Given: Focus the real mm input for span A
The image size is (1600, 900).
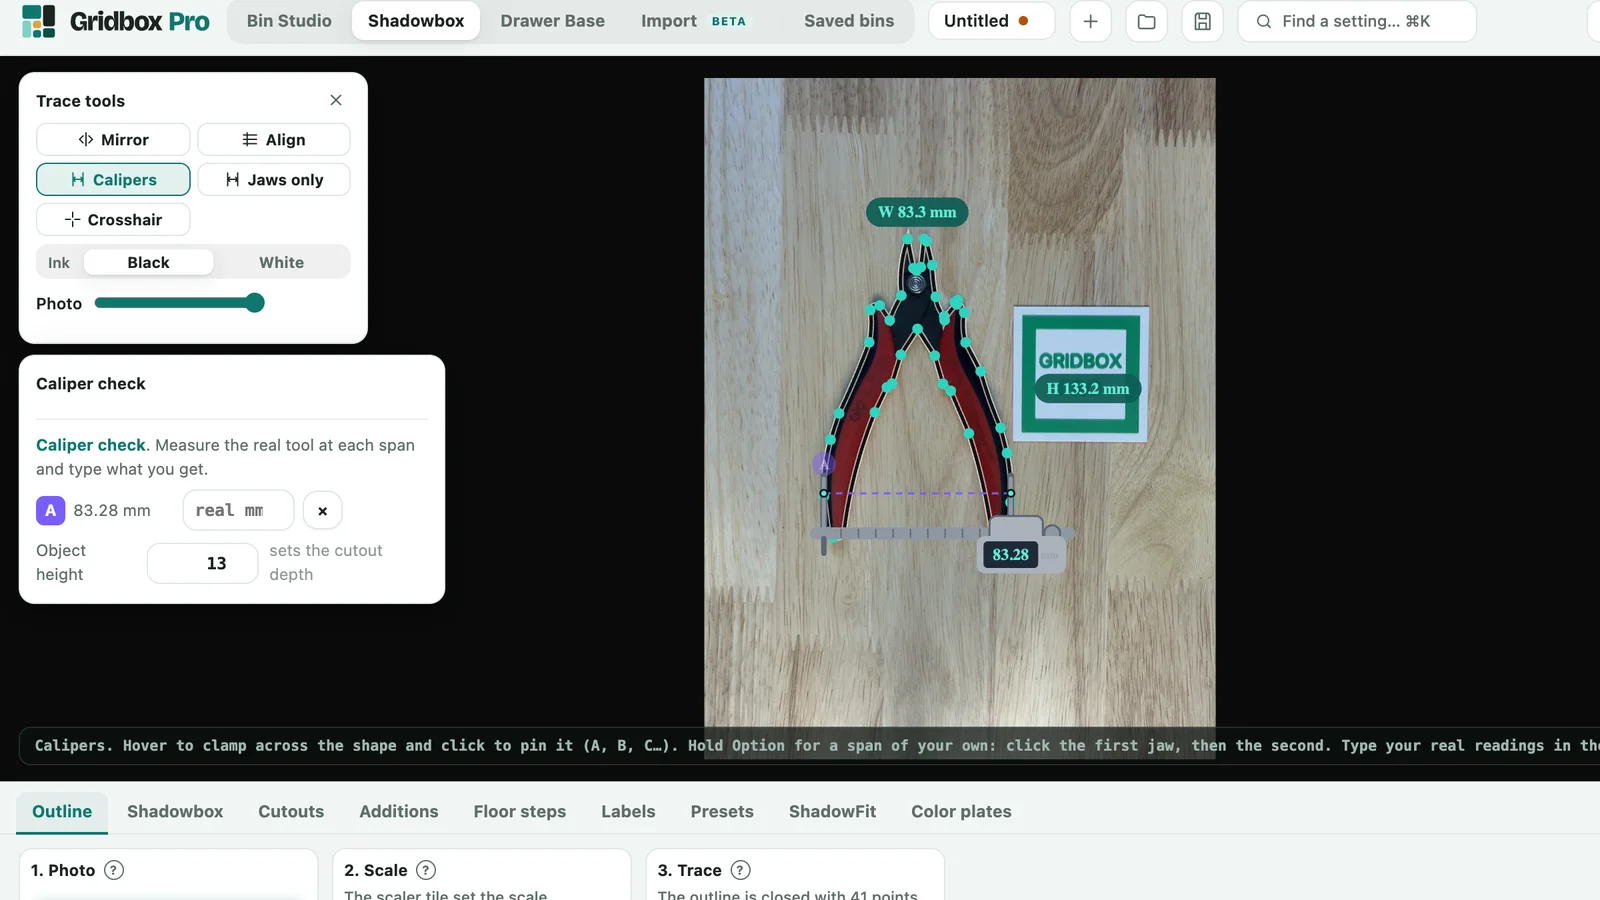Looking at the screenshot, I should [238, 510].
